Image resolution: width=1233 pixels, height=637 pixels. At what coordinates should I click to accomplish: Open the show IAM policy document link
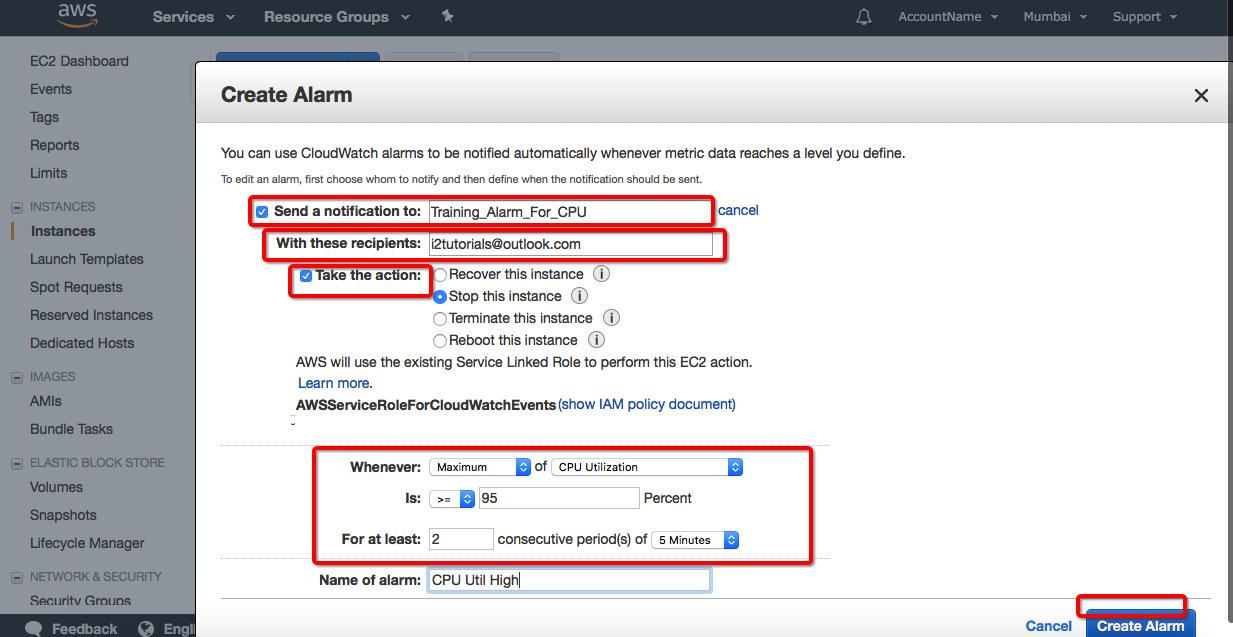(647, 404)
